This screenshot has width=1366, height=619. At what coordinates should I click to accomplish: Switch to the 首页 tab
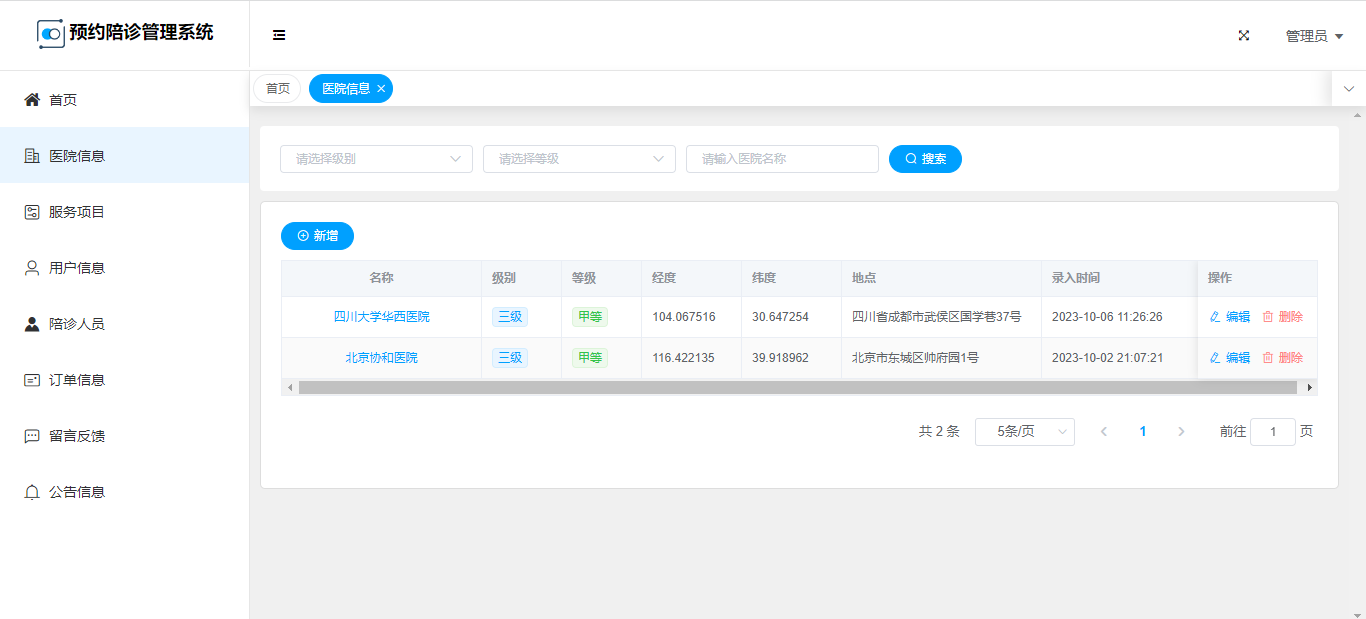pos(277,89)
